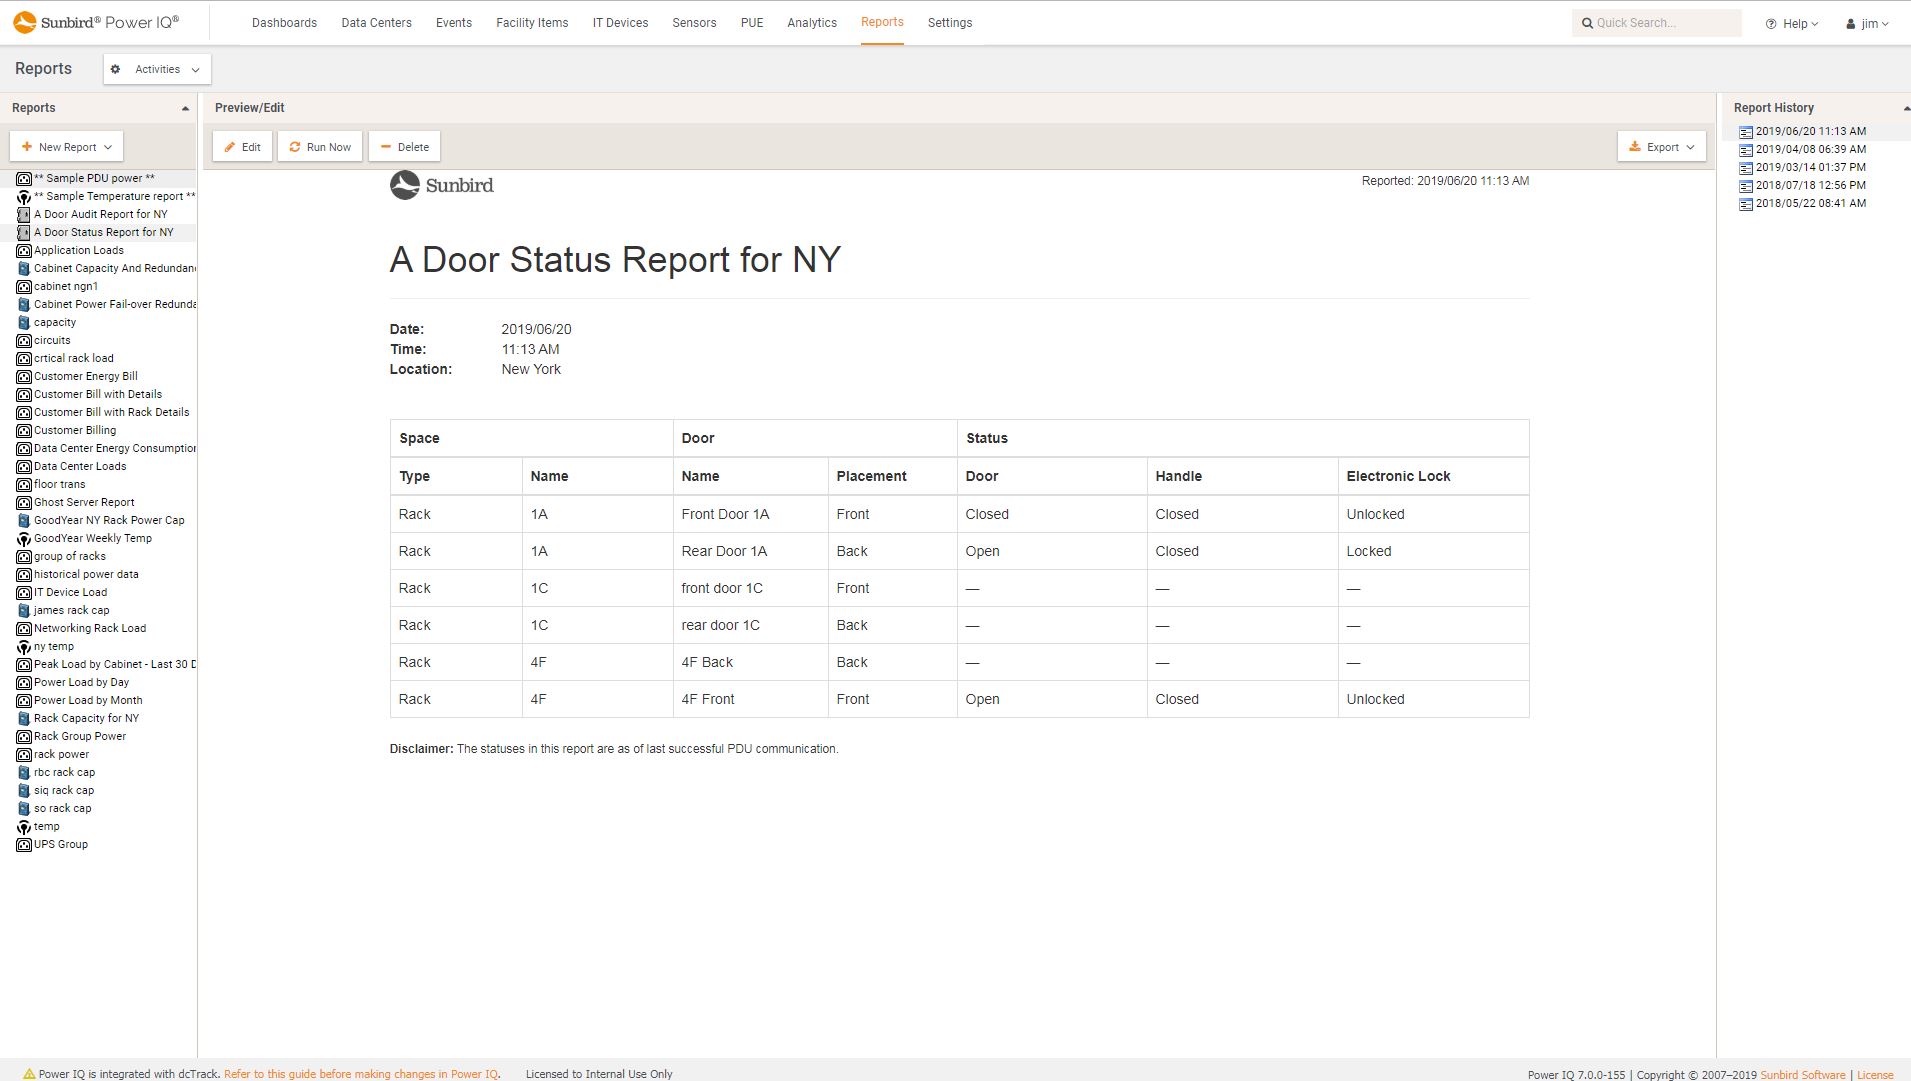Click the refresh icon on Run Now
This screenshot has width=1911, height=1081.
(x=294, y=146)
